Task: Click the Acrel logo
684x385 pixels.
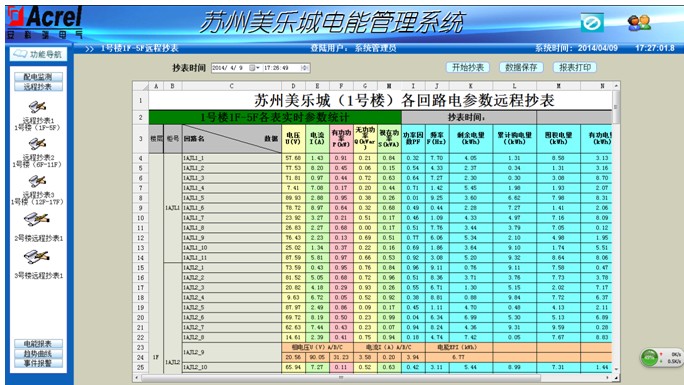Action: pyautogui.click(x=44, y=22)
